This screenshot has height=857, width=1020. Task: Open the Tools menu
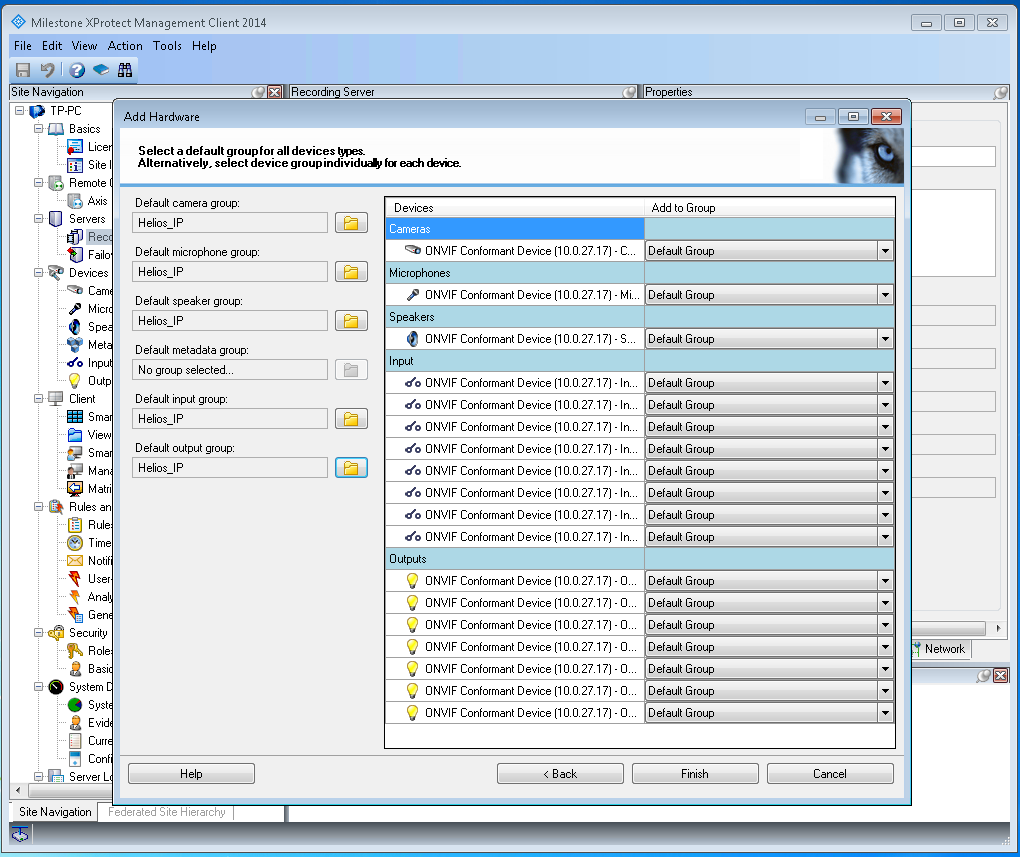(167, 46)
